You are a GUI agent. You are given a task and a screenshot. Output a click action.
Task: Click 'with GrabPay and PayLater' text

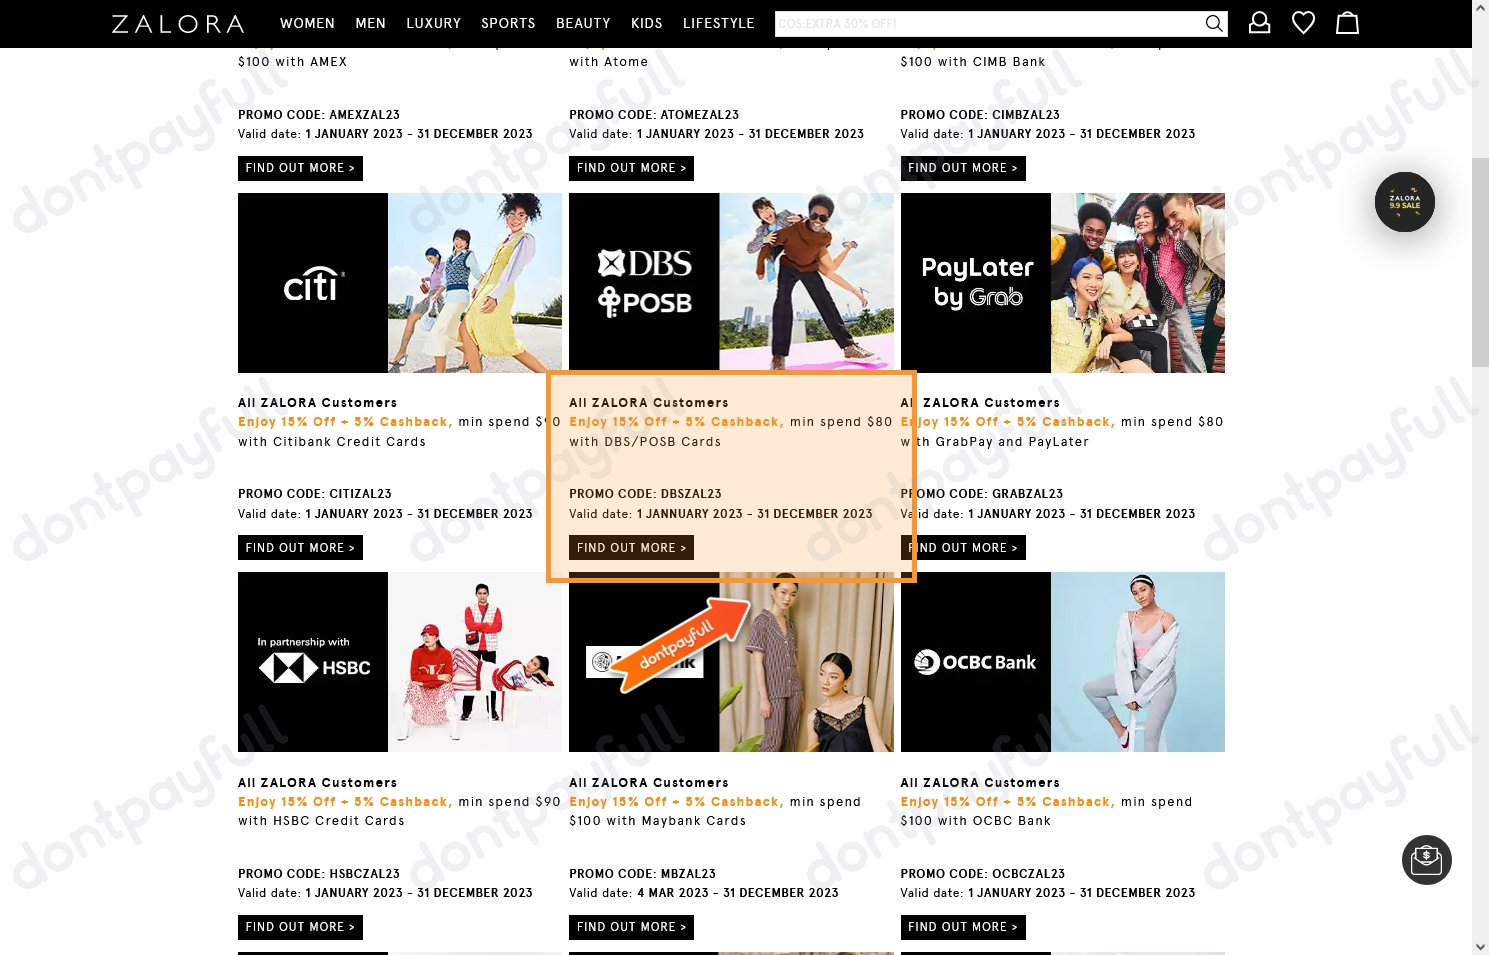[995, 442]
